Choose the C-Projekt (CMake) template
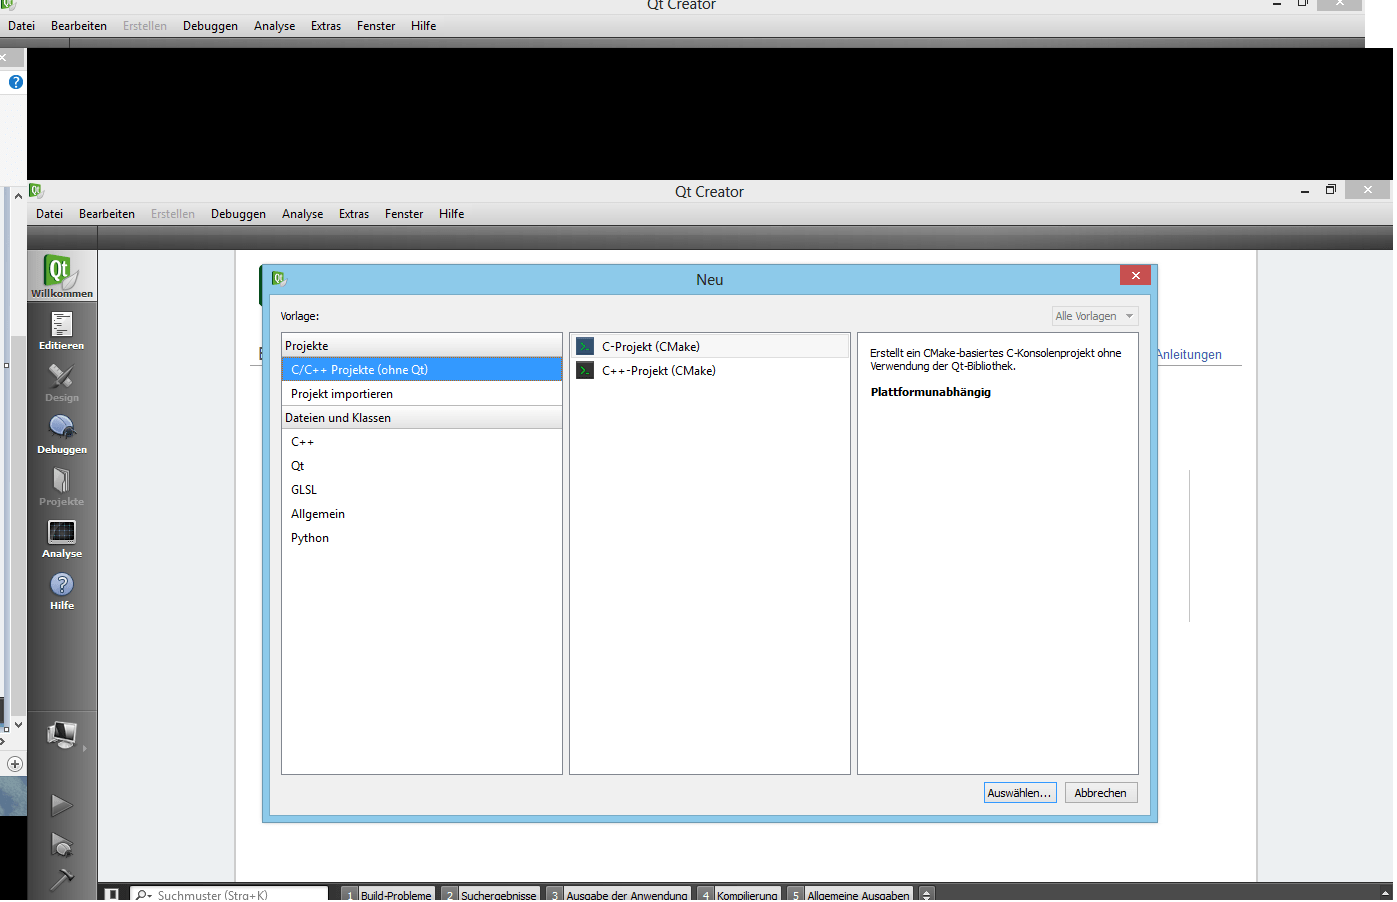1397x902 pixels. click(x=710, y=346)
